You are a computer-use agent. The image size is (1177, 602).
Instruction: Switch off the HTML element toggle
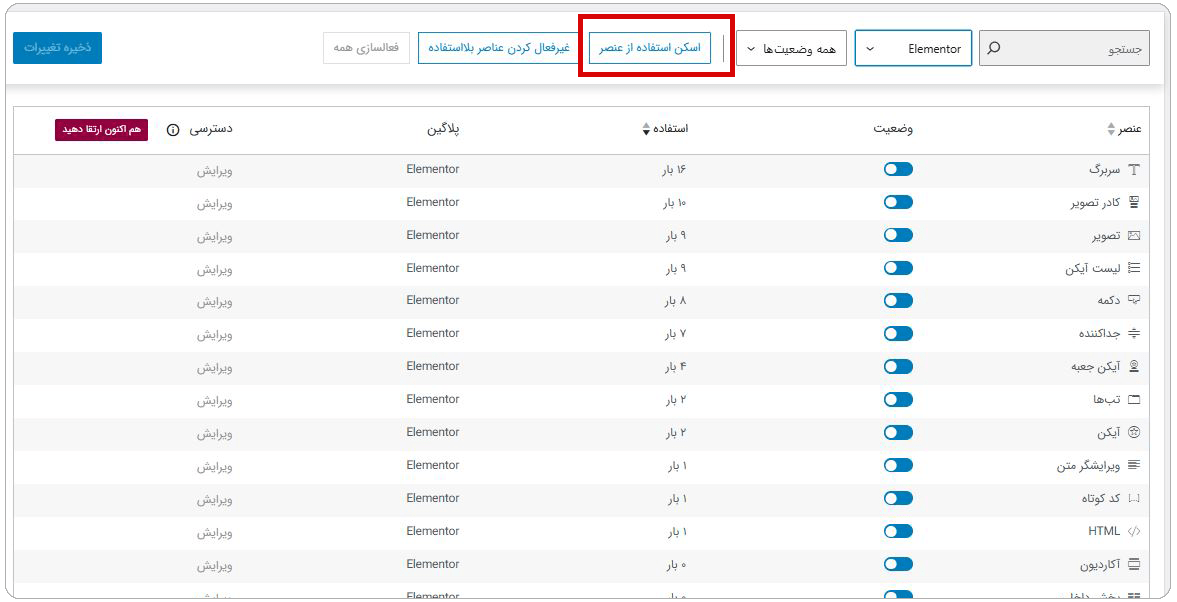click(x=897, y=531)
